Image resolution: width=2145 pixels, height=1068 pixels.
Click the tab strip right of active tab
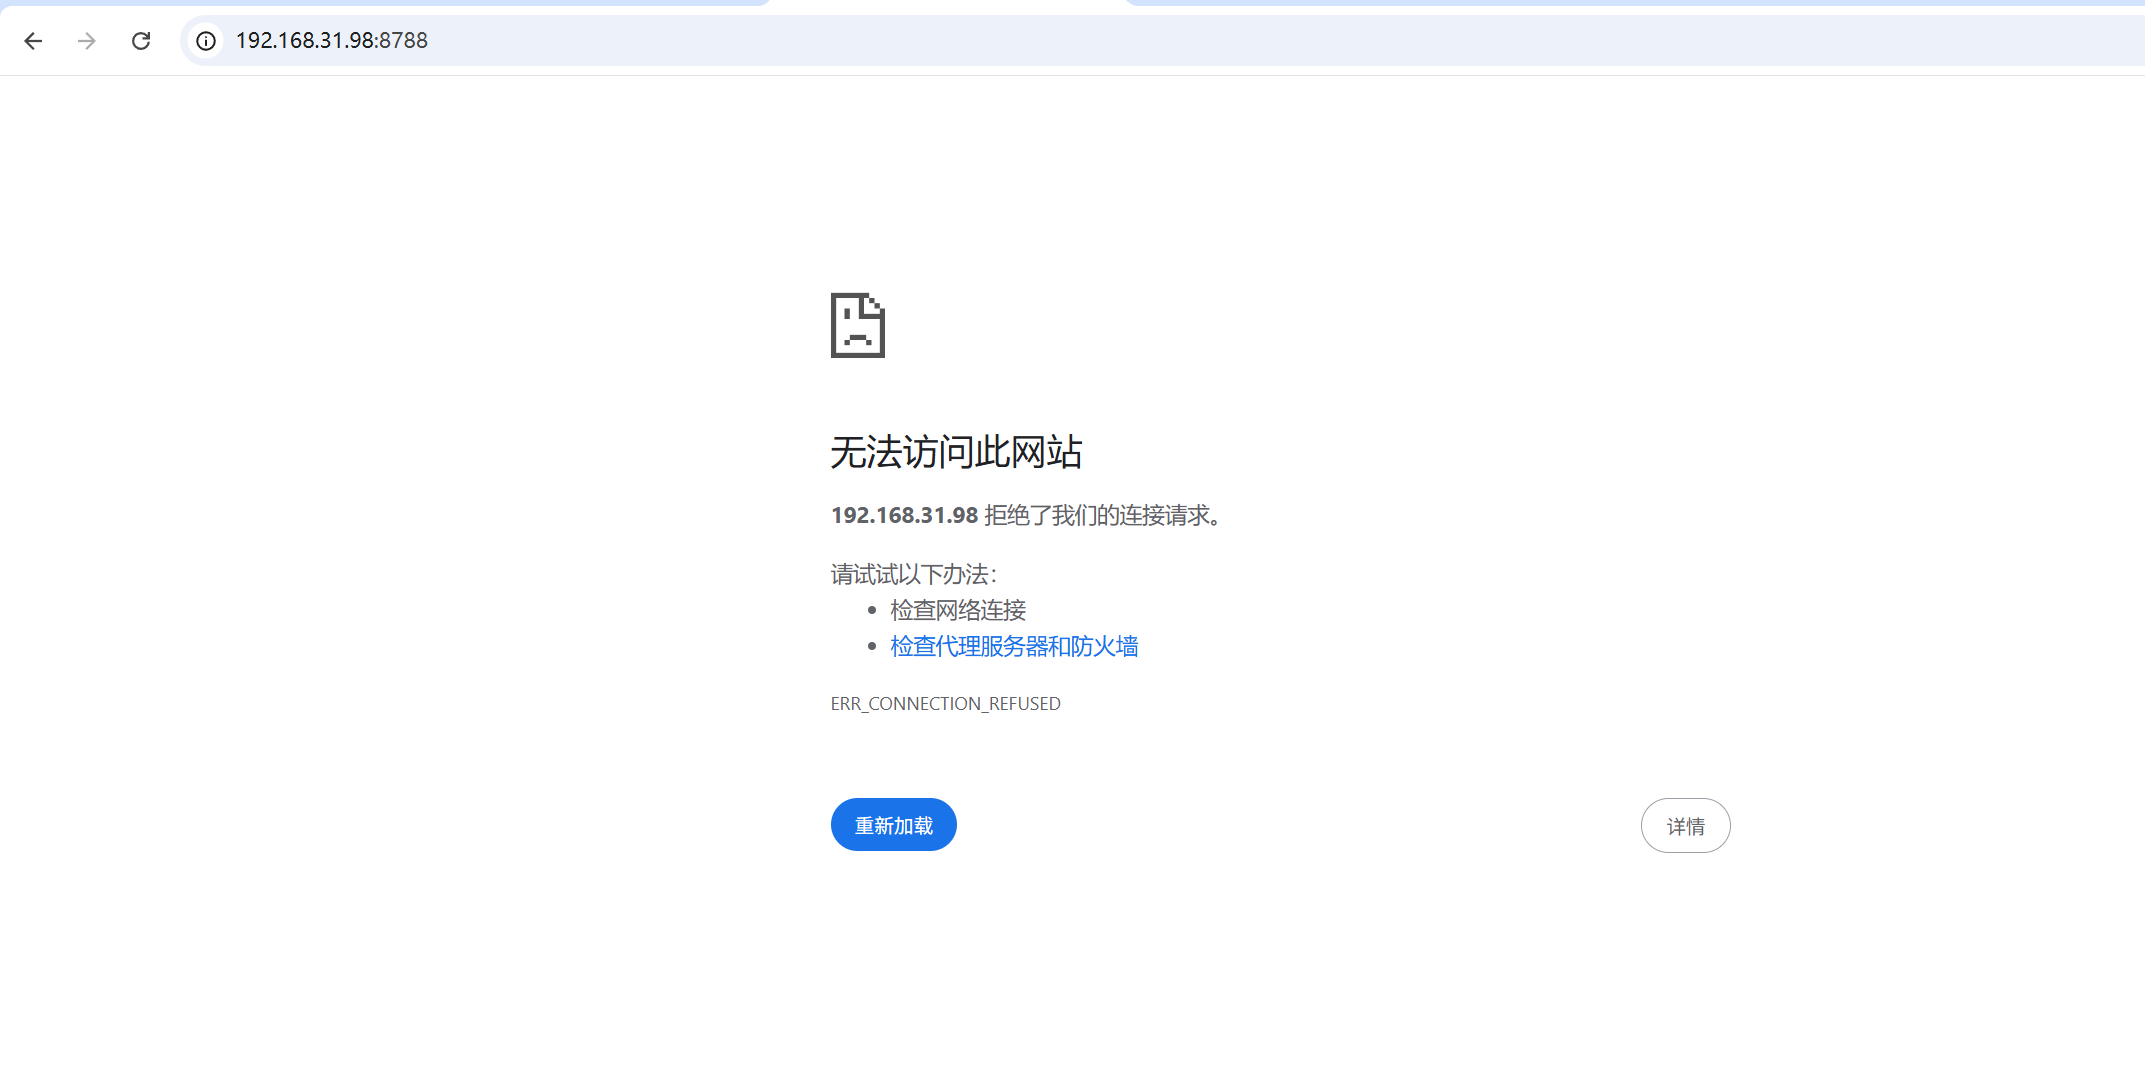click(1600, 3)
